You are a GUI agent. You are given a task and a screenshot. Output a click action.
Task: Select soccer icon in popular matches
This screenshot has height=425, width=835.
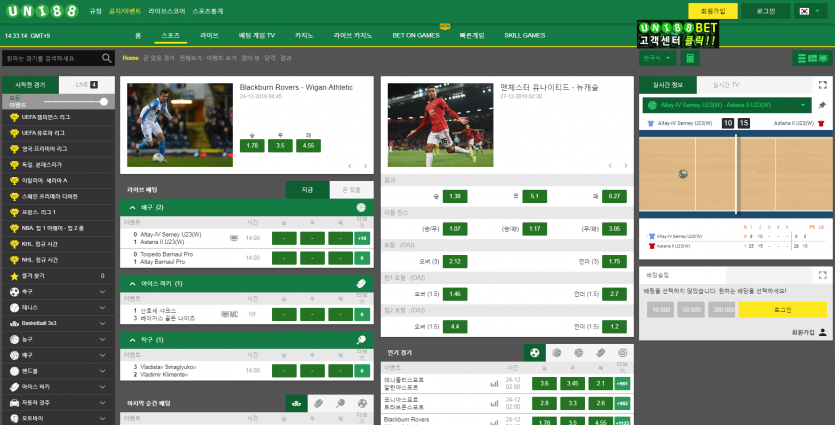click(x=535, y=353)
